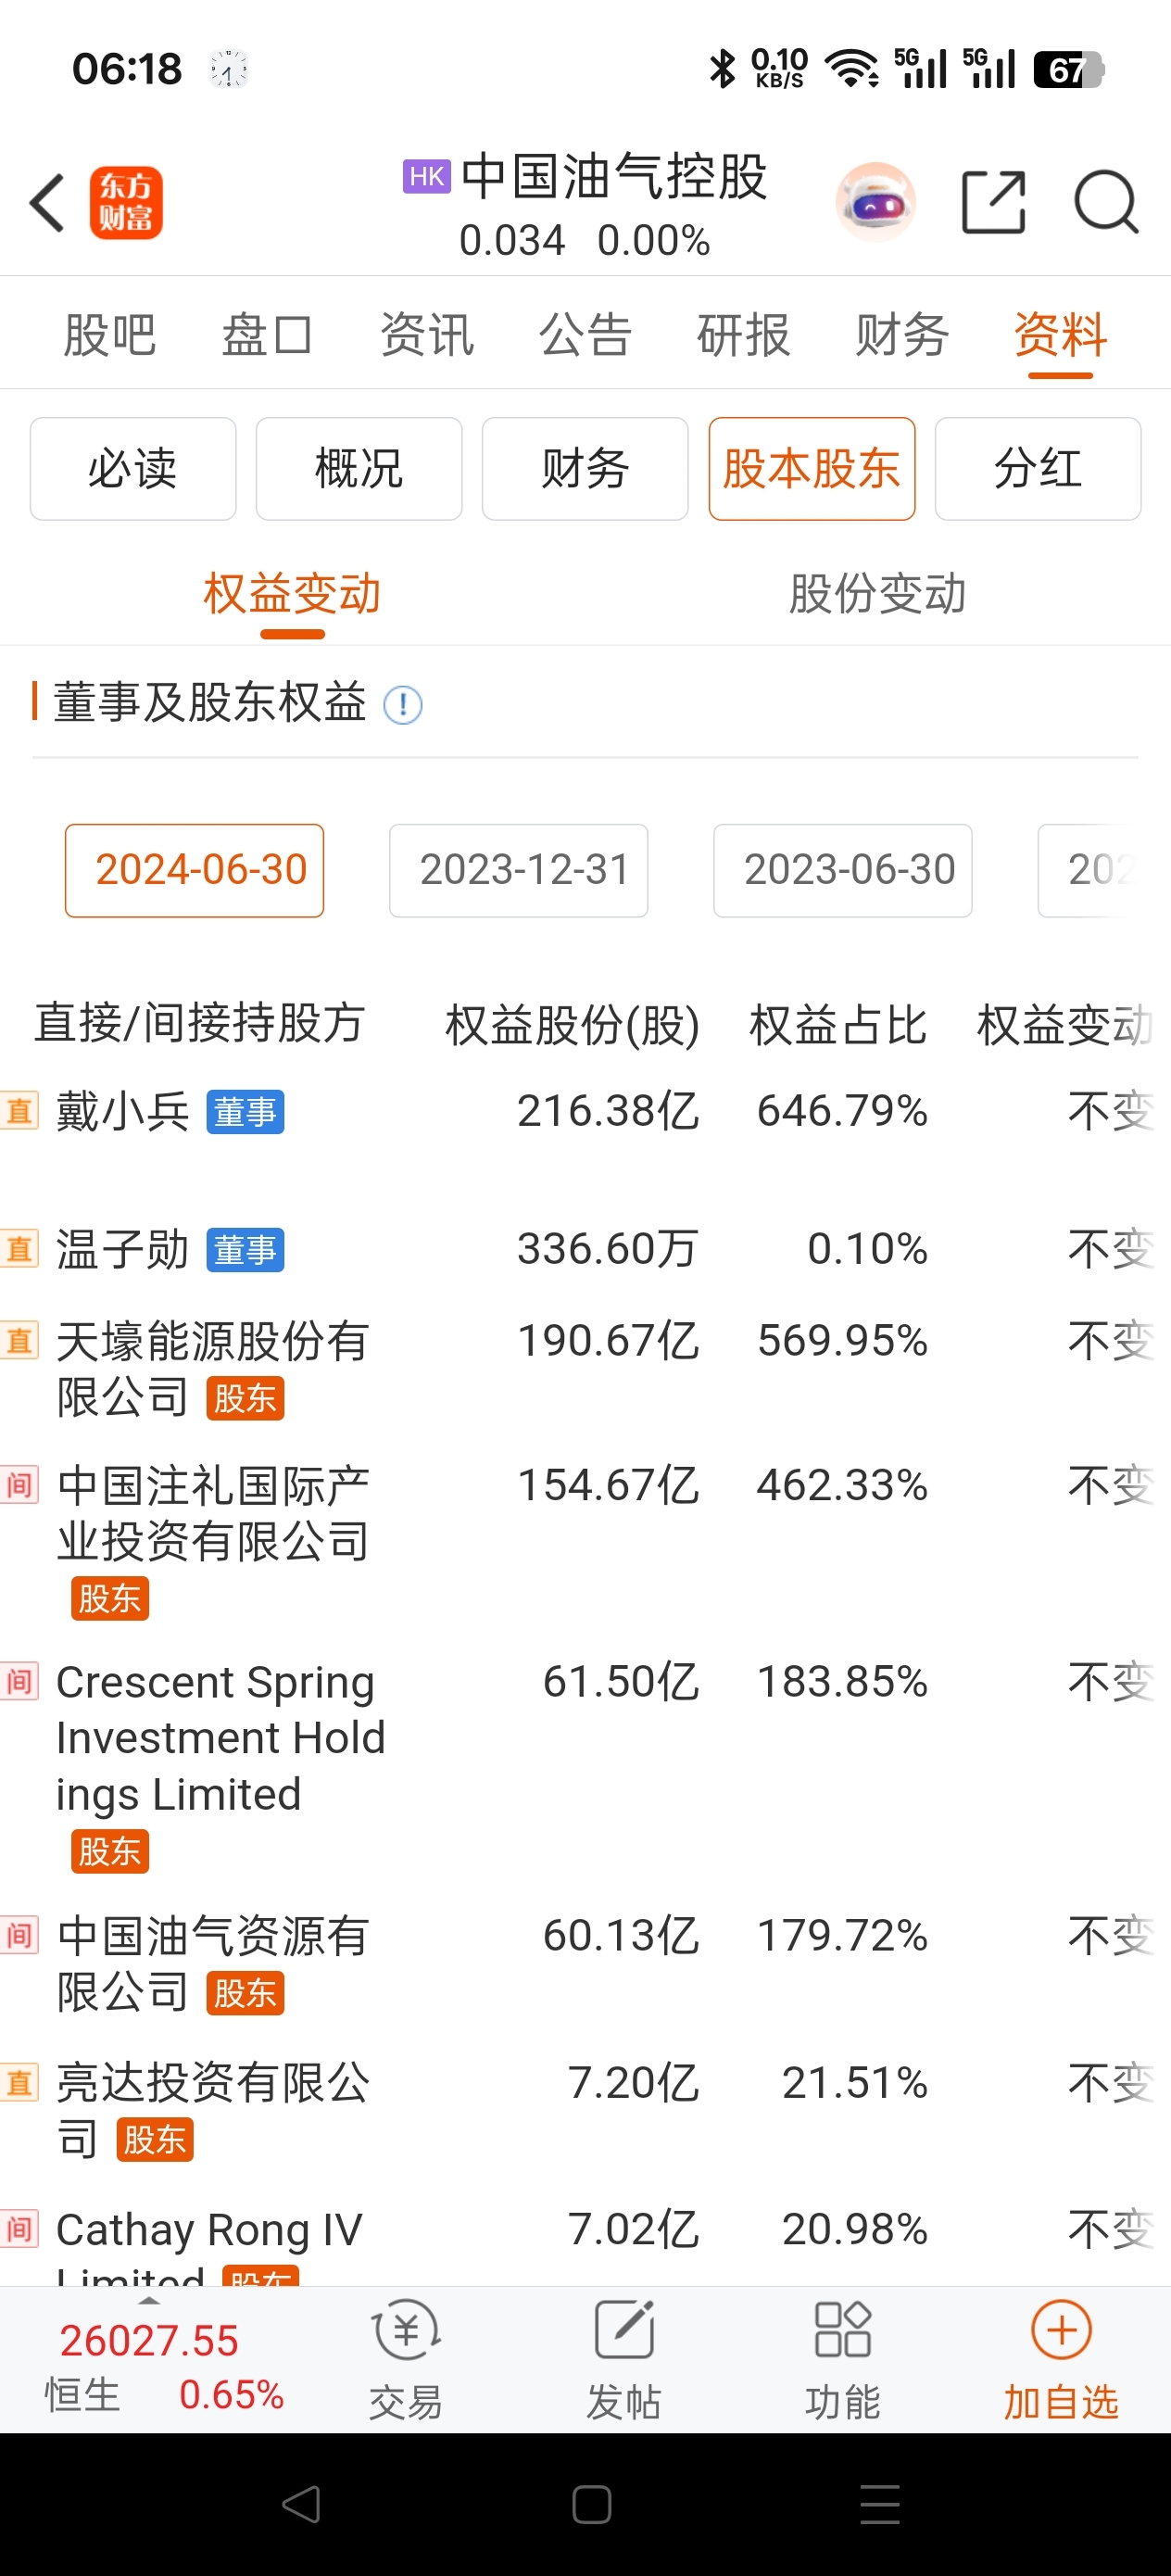Select the 2023-06-30 date option
The height and width of the screenshot is (2576, 1171).
tap(843, 870)
